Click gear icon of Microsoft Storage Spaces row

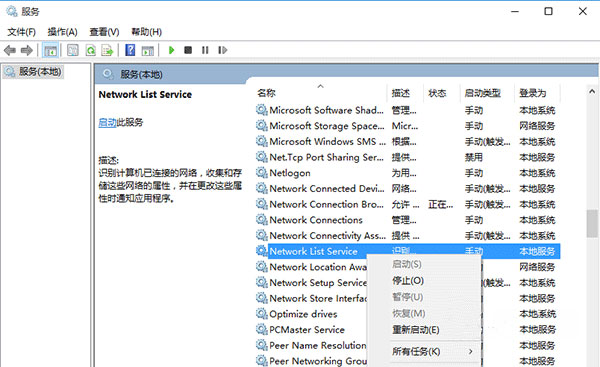(262, 126)
